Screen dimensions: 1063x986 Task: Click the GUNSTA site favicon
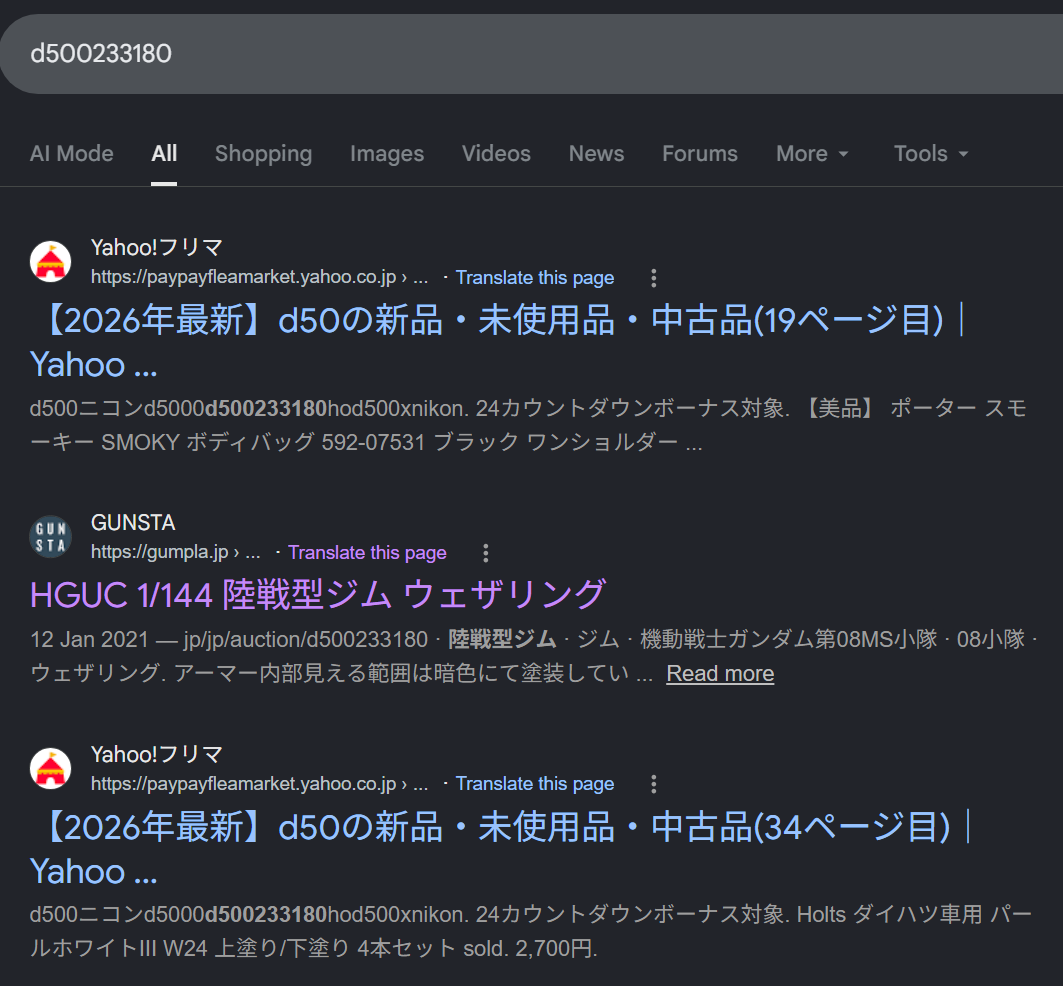pyautogui.click(x=50, y=537)
